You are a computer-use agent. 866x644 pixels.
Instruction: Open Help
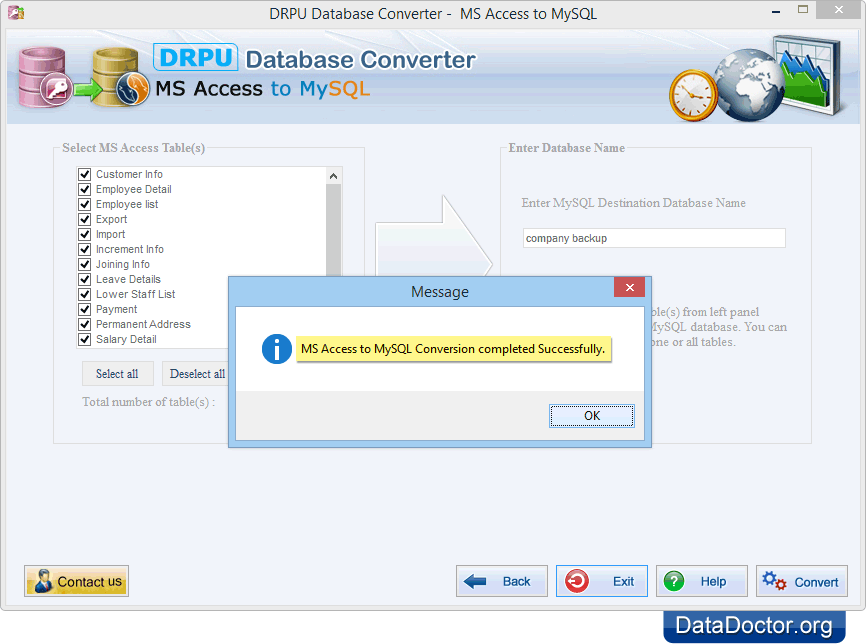coord(701,581)
